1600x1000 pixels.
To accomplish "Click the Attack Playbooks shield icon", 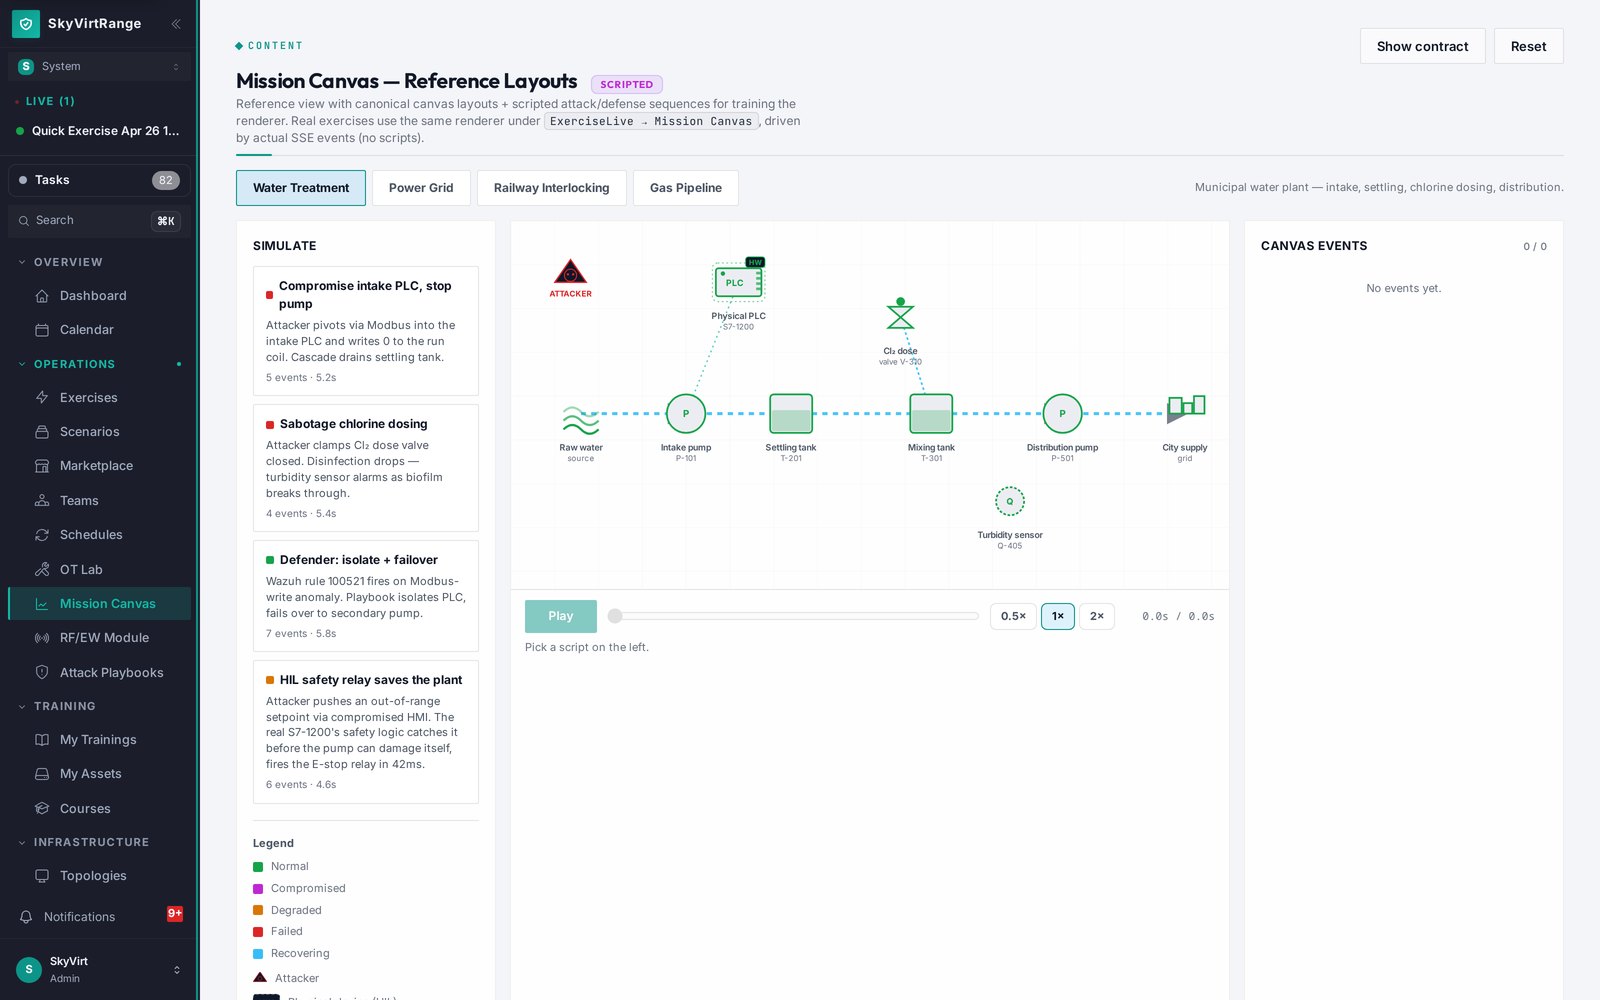I will 42,673.
